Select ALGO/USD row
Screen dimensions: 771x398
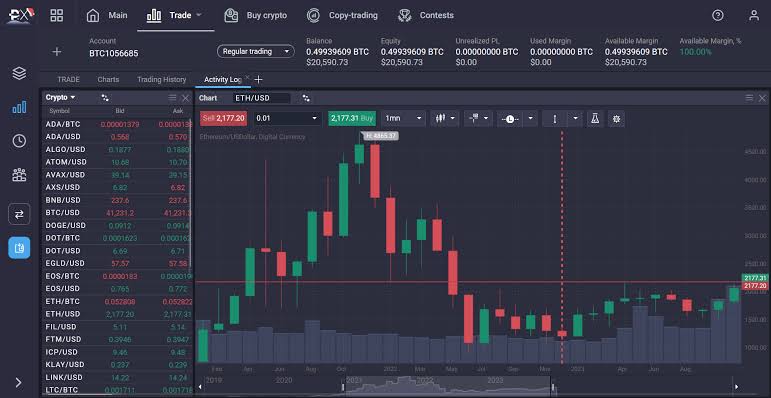[117, 150]
